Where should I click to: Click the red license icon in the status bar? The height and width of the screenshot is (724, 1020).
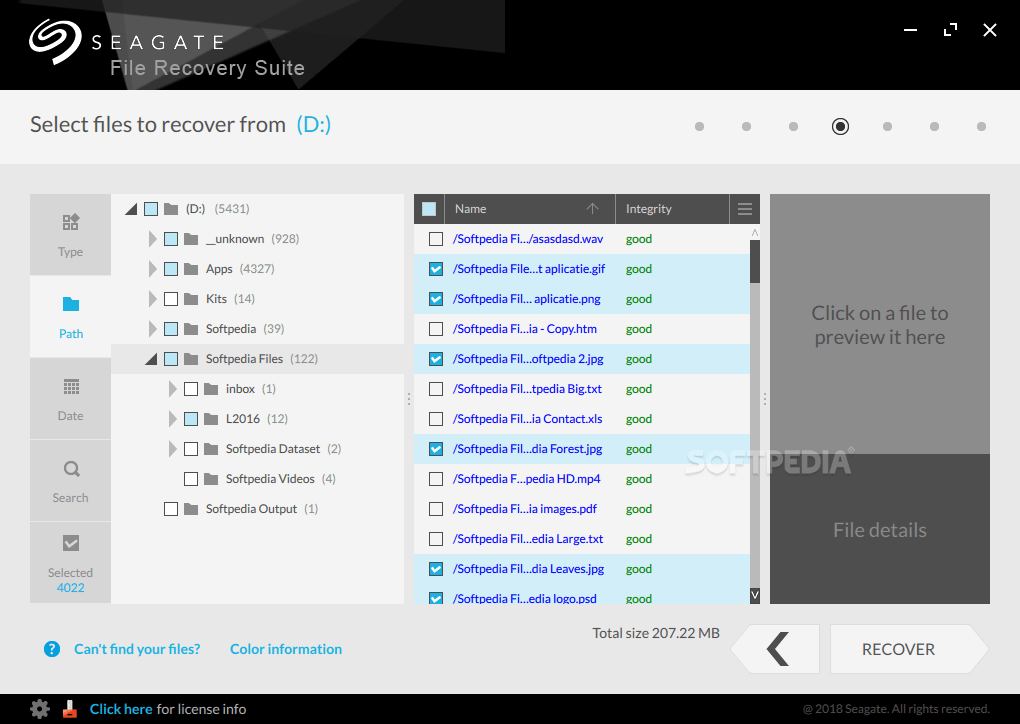point(69,708)
